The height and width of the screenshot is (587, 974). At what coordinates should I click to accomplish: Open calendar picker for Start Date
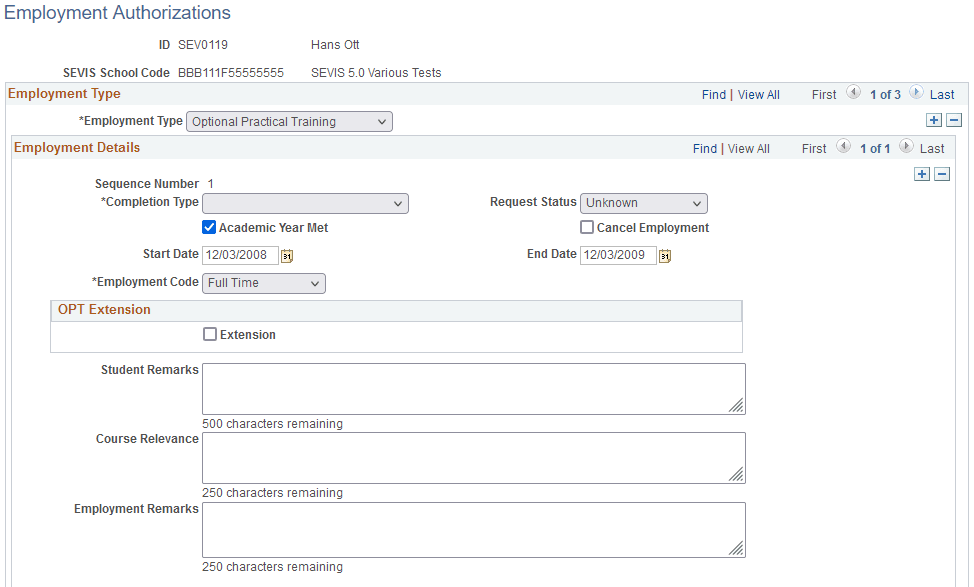point(287,255)
